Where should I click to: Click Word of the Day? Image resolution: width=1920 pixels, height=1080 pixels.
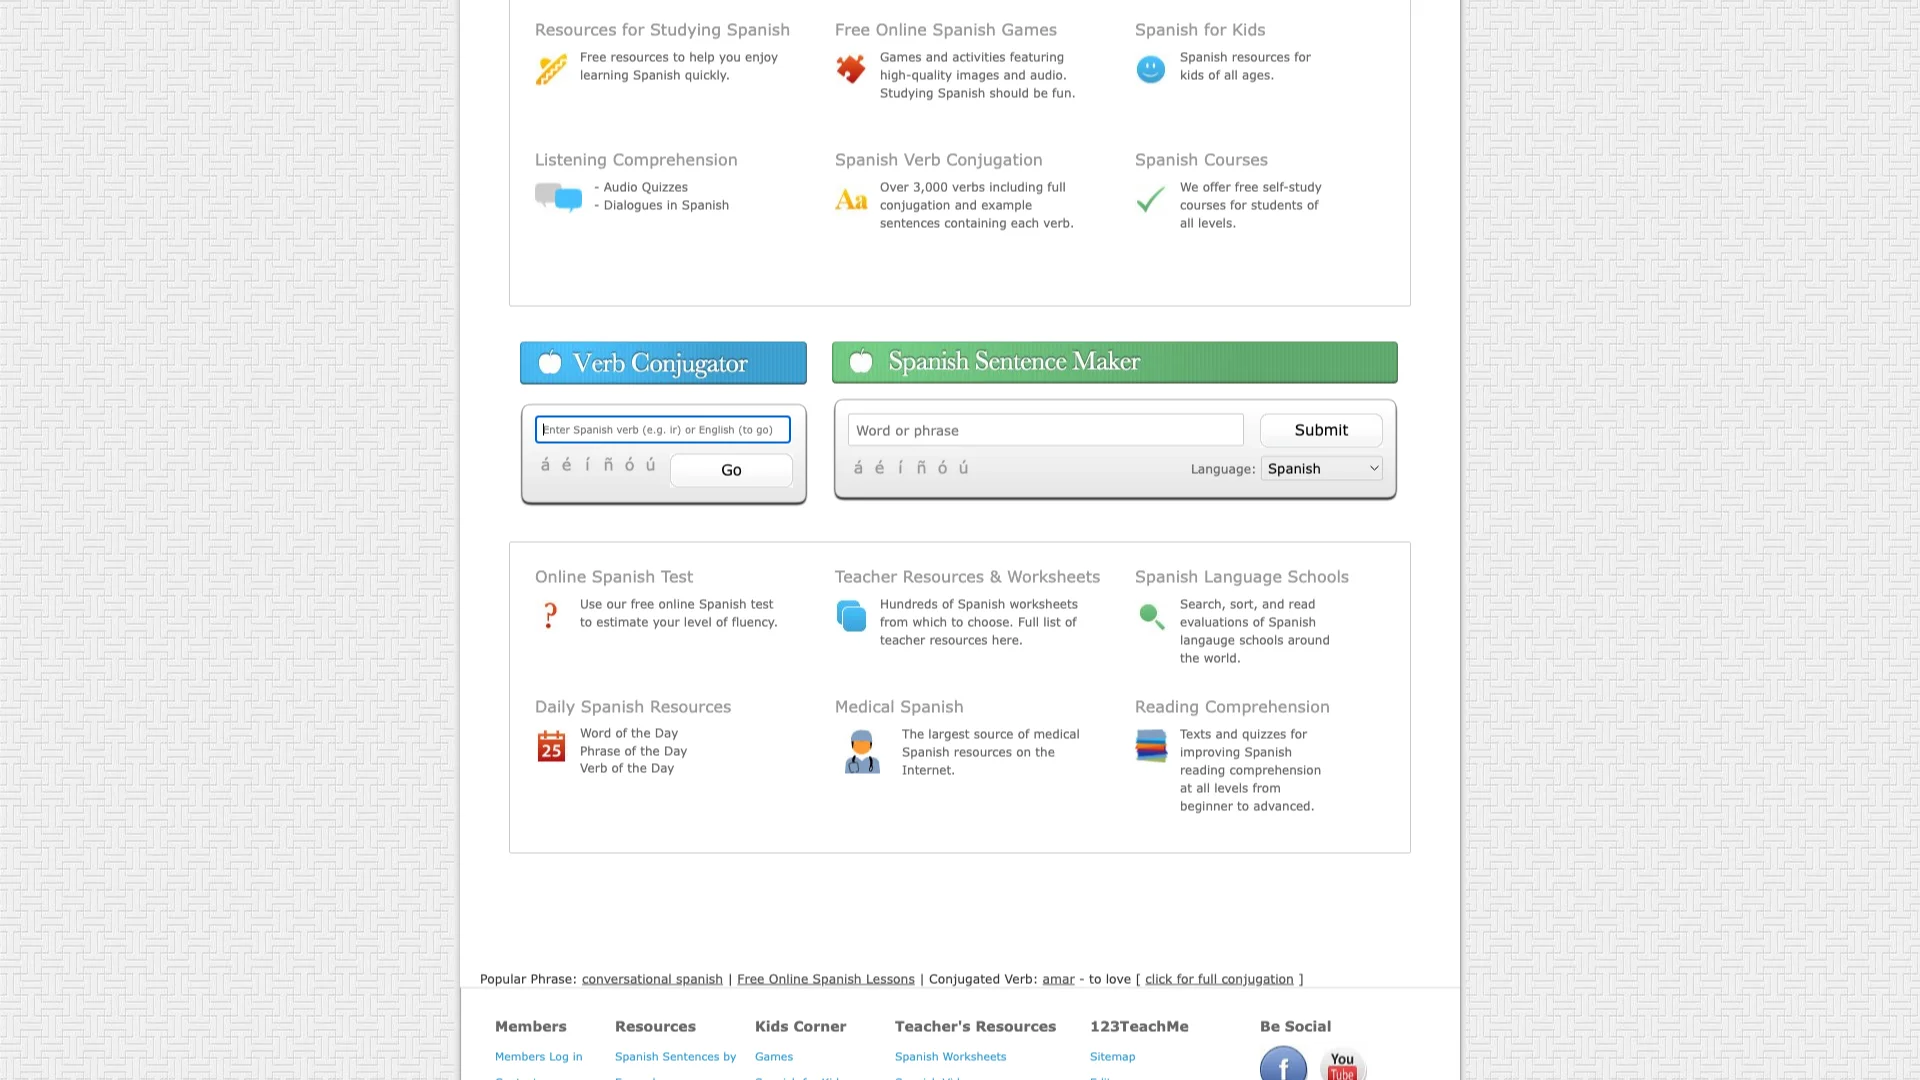pos(629,733)
